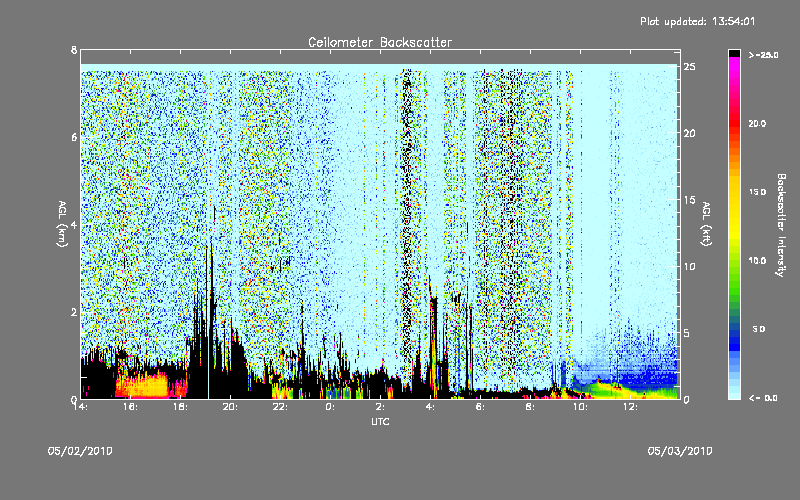The height and width of the screenshot is (500, 800).
Task: Click the 'Plot updated: 13:54:01' timestamp
Action: [697, 21]
